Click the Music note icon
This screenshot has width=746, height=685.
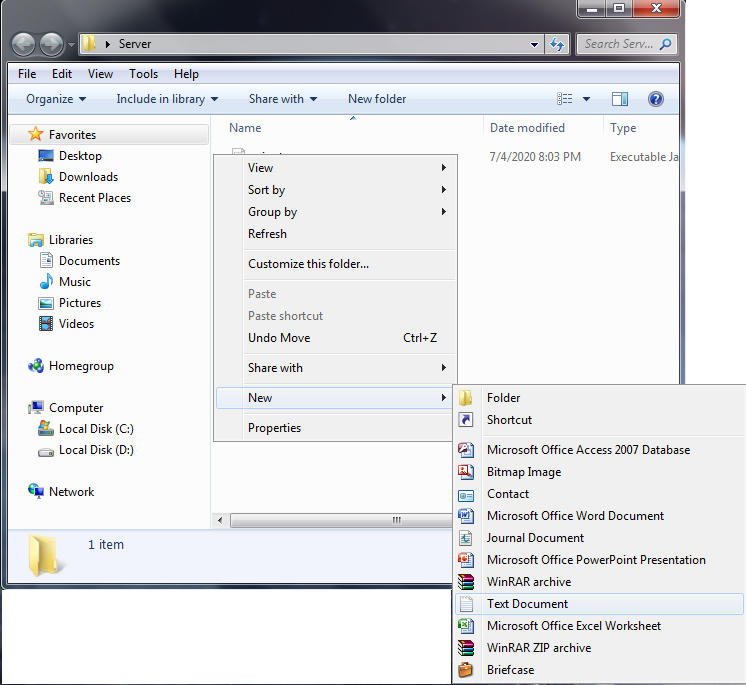click(46, 281)
